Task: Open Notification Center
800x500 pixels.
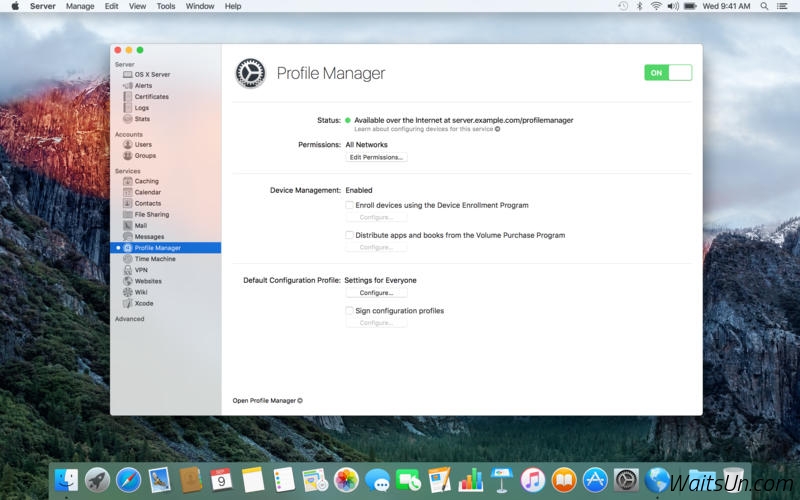Action: (x=782, y=6)
